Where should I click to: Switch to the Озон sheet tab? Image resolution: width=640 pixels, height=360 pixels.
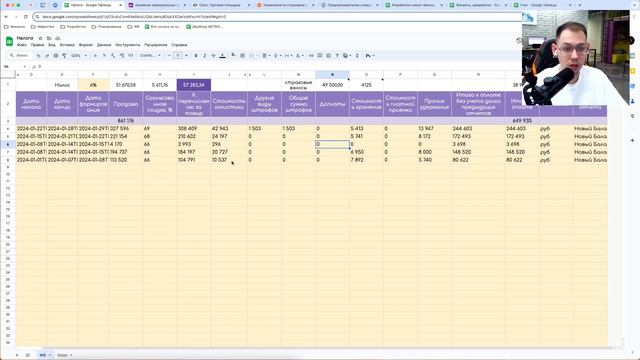64,355
